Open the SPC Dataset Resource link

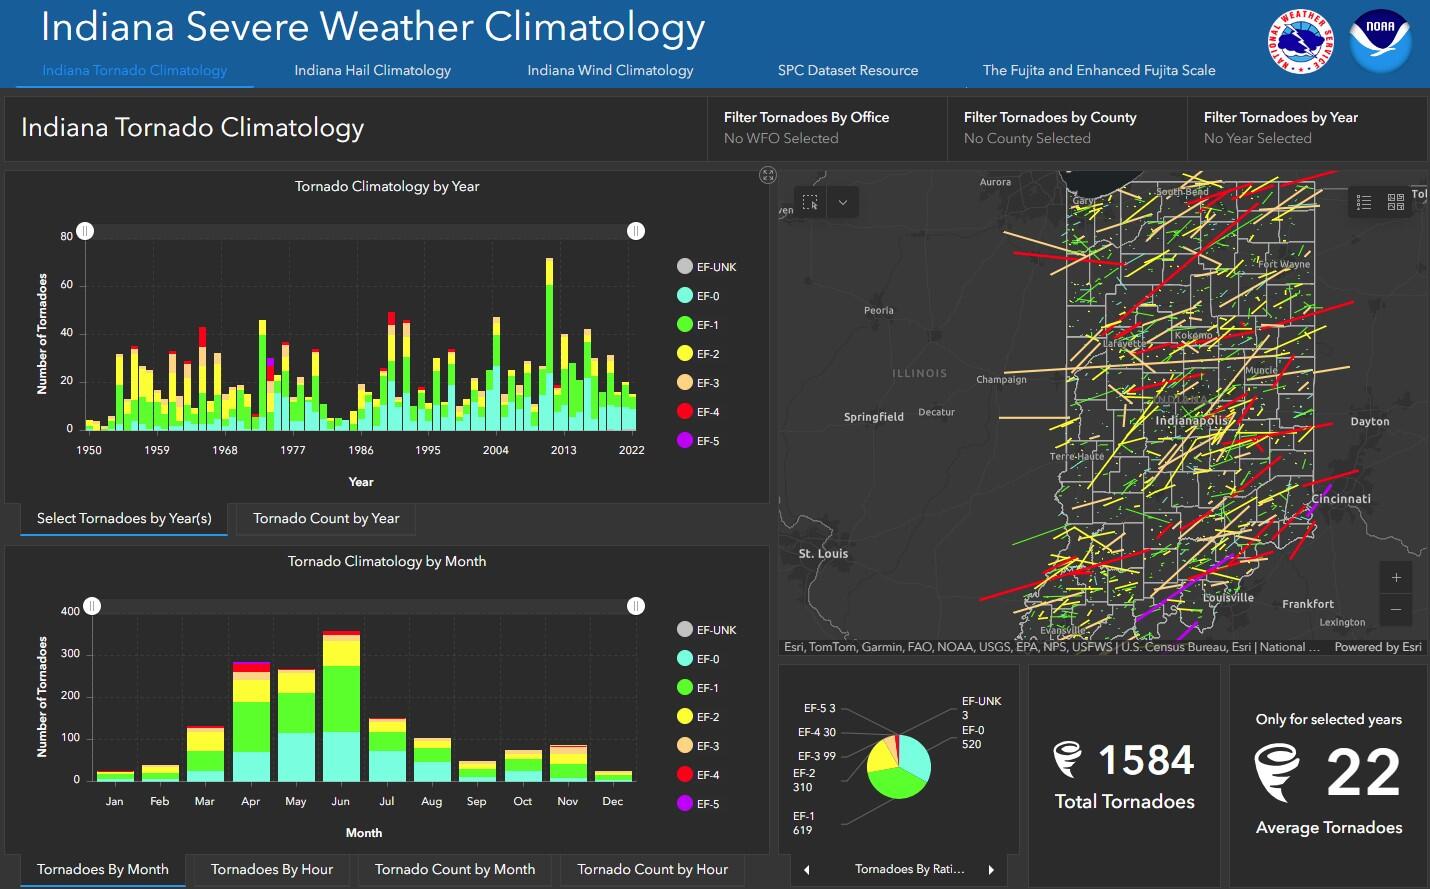847,70
